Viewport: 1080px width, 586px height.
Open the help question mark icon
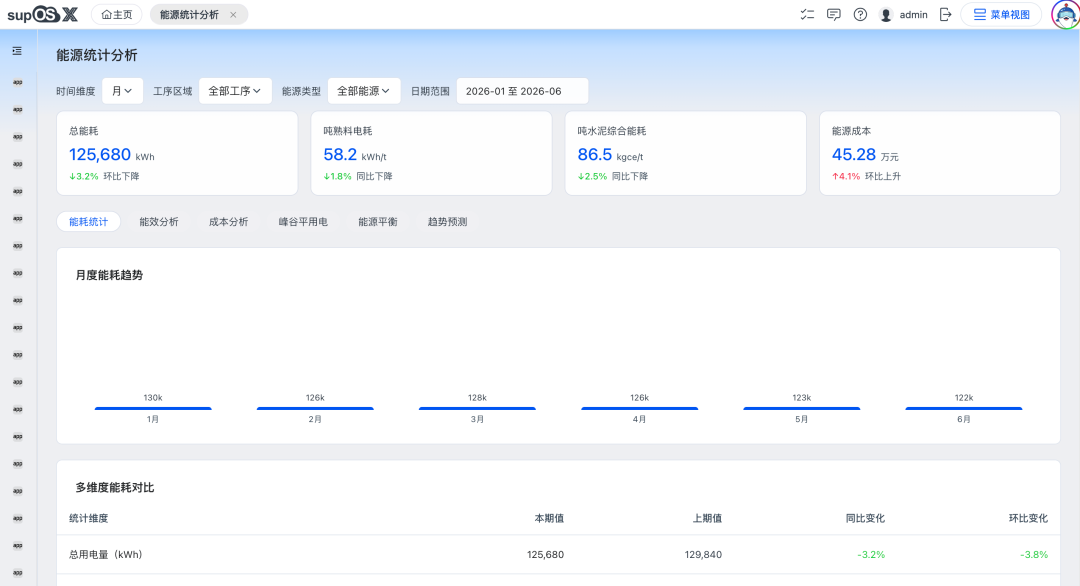pyautogui.click(x=860, y=14)
